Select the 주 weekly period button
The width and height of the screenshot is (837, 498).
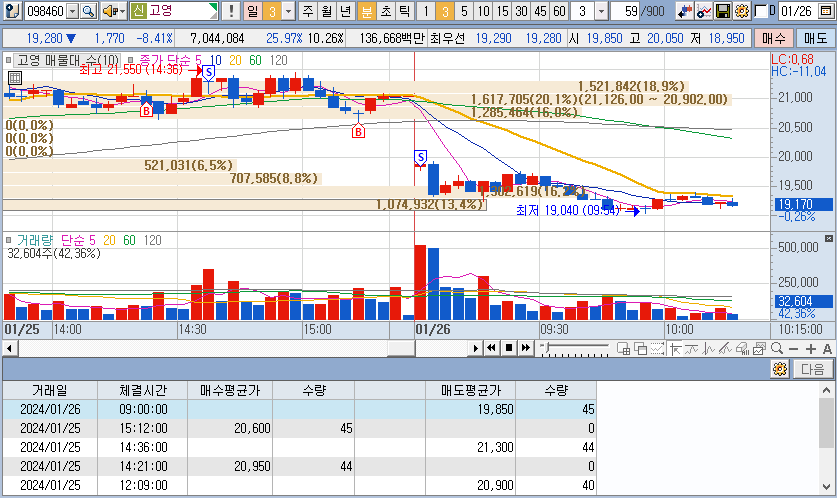[307, 11]
